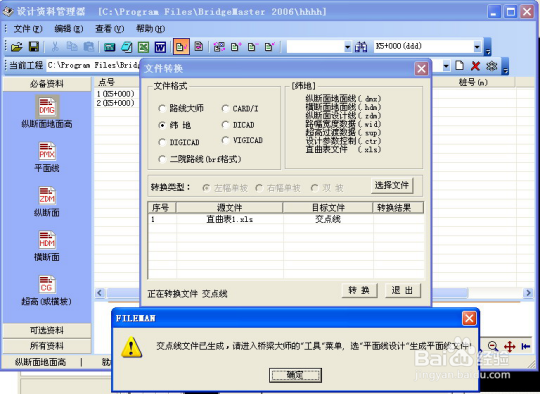The width and height of the screenshot is (540, 394).
Task: Click the red X delete icon
Action: (x=476, y=65)
